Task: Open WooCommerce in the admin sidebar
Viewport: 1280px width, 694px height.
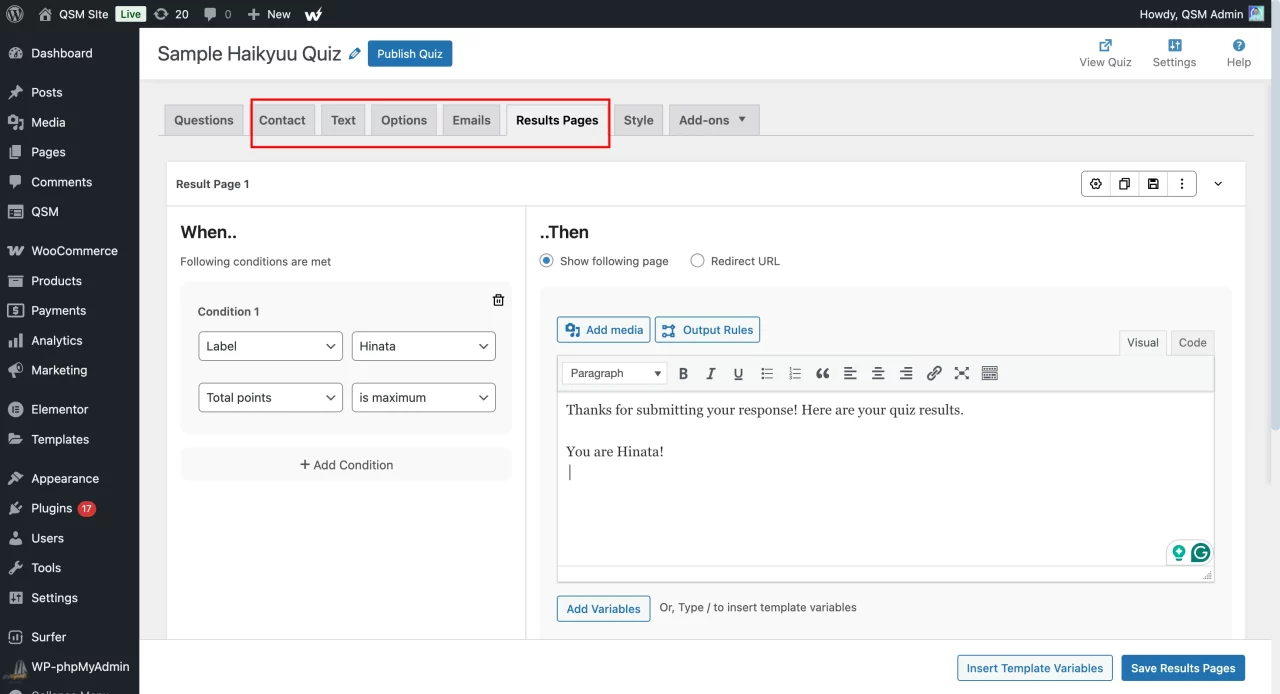Action: [x=74, y=251]
